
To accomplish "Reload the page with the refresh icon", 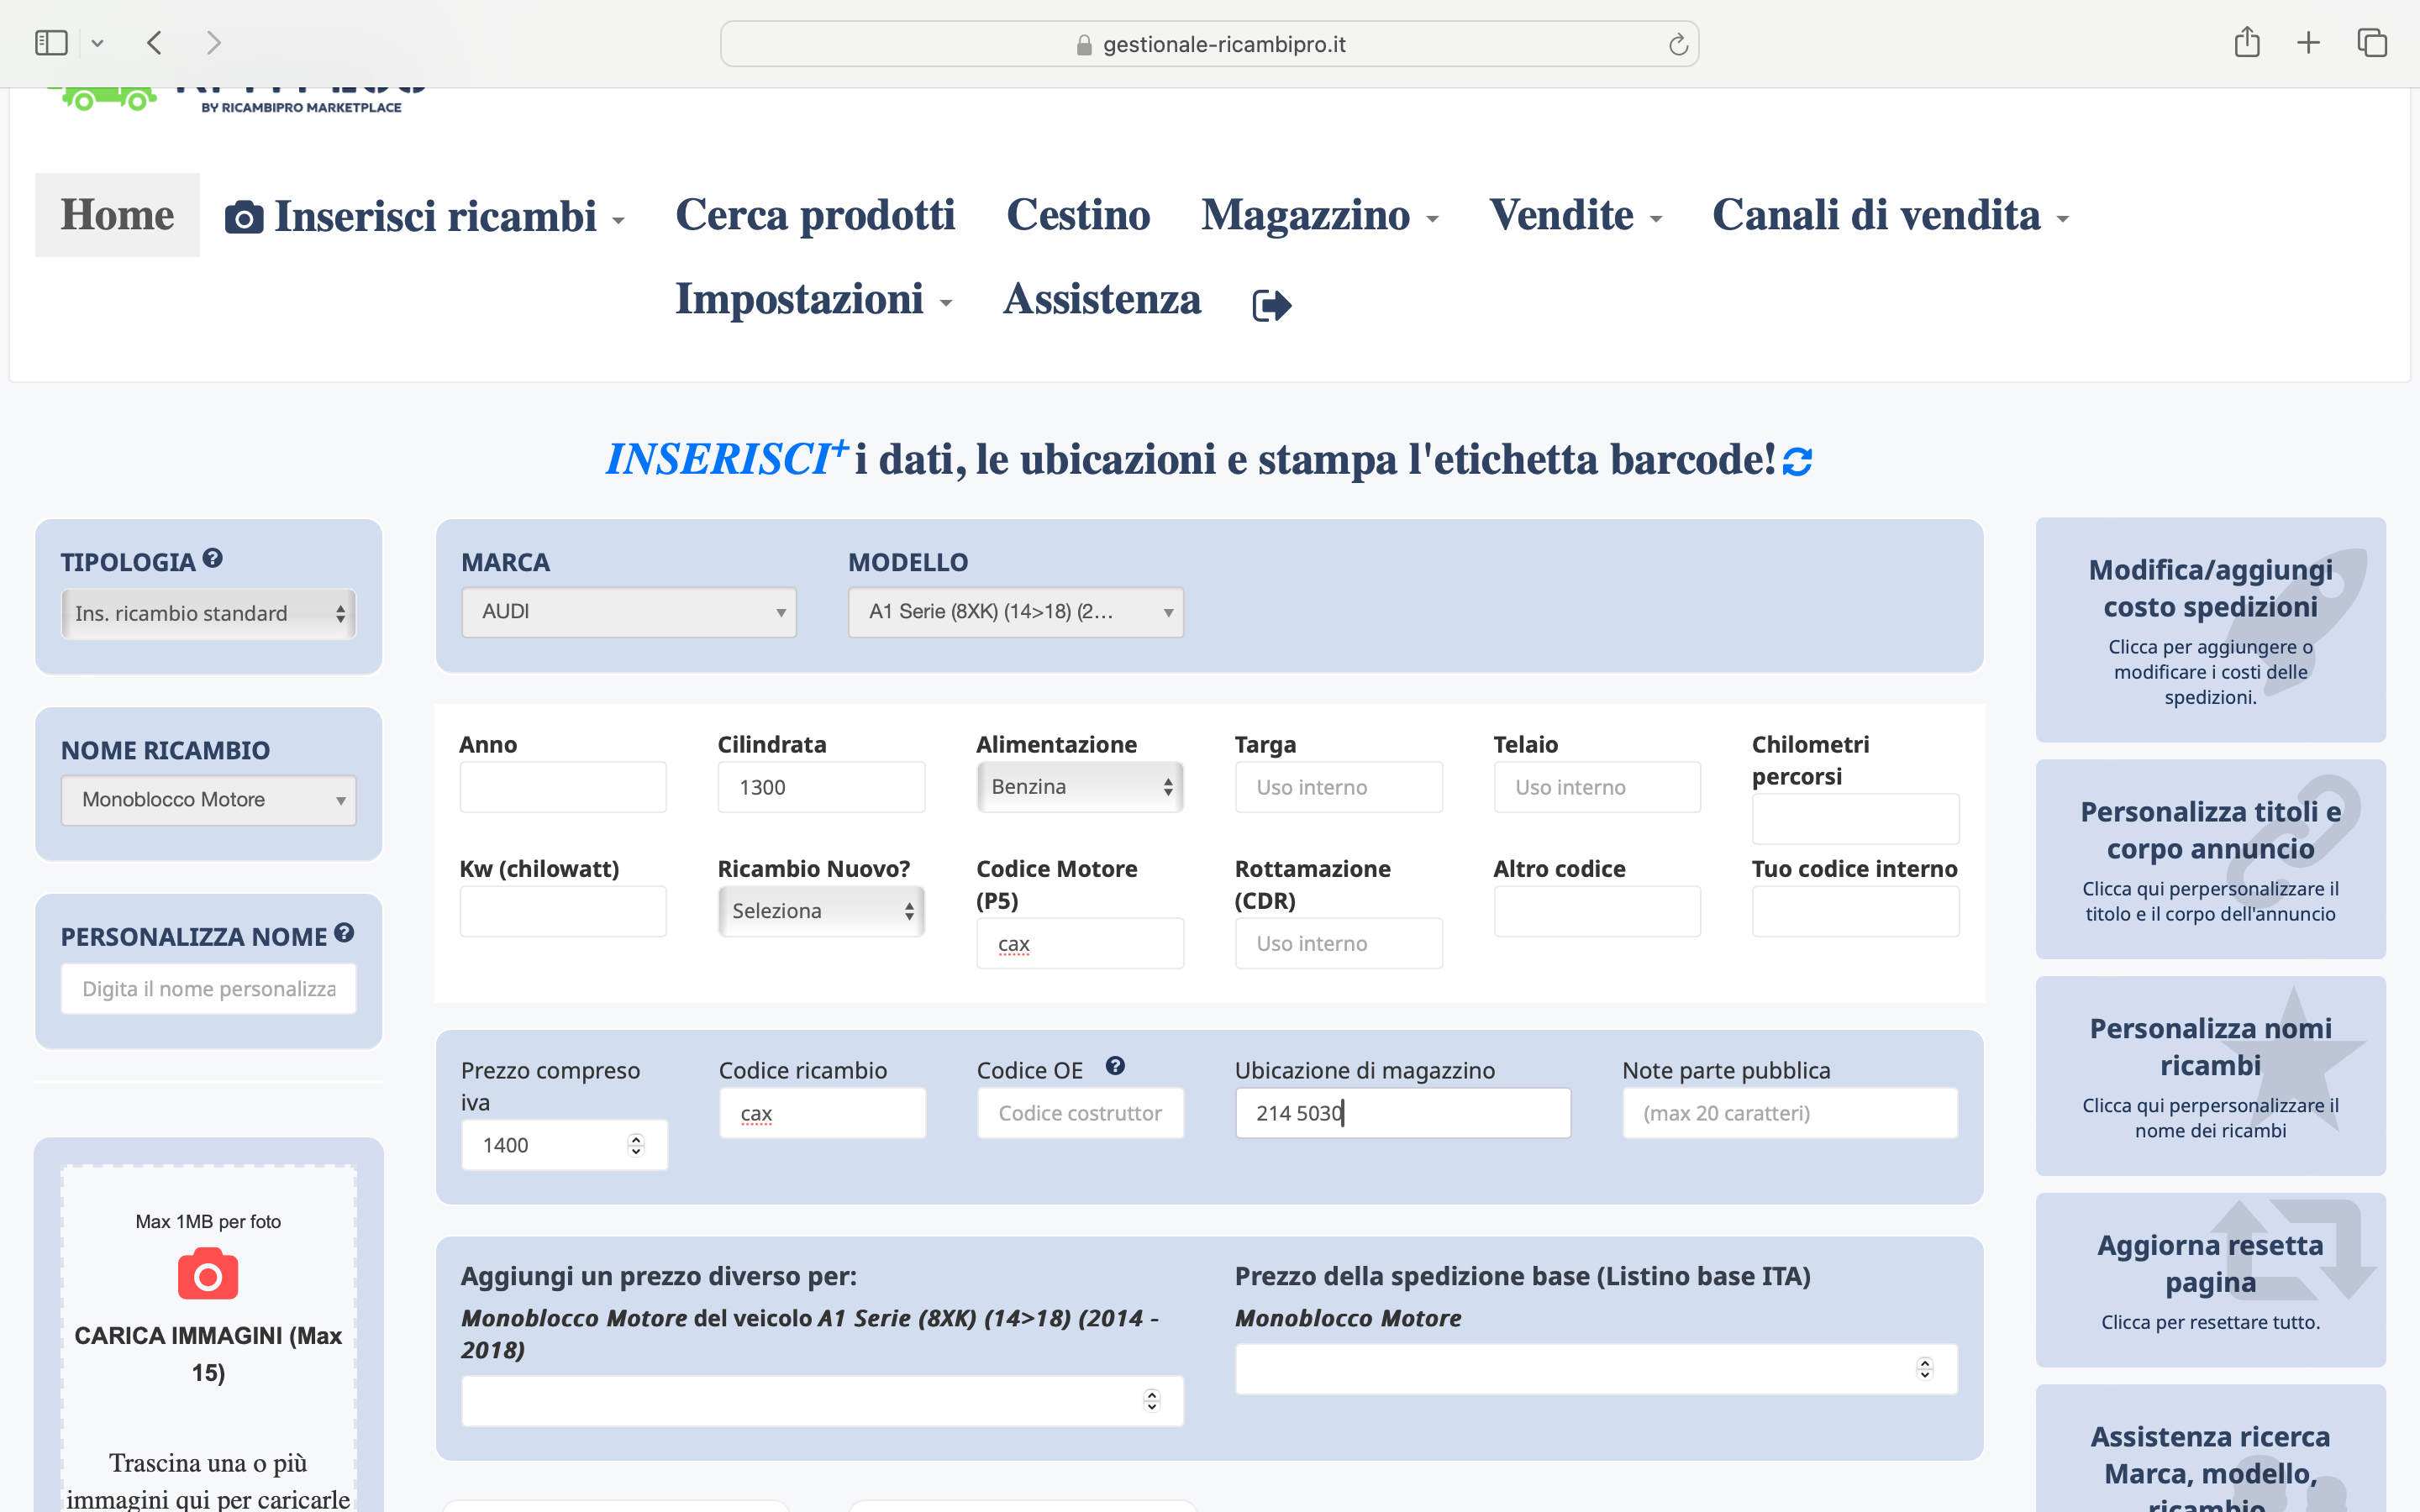I will (1678, 44).
